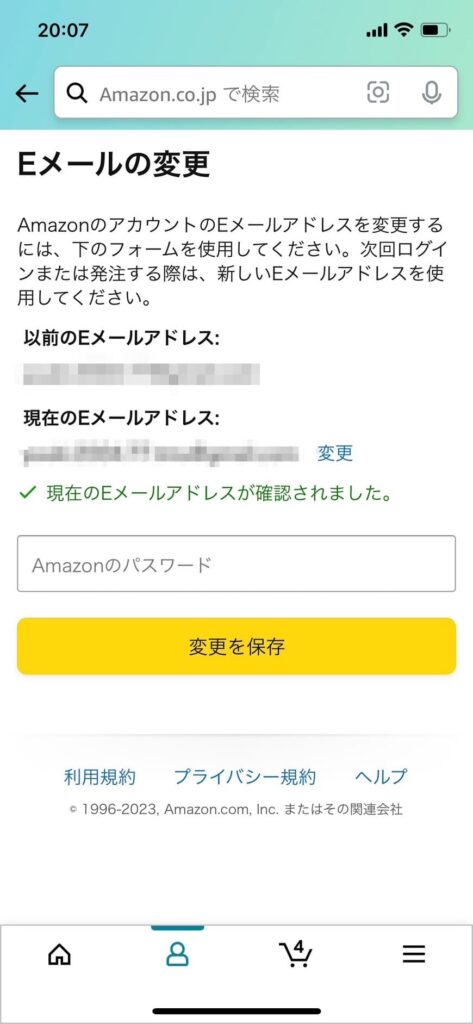Select the account profile tab icon
473x1024 pixels.
(177, 955)
